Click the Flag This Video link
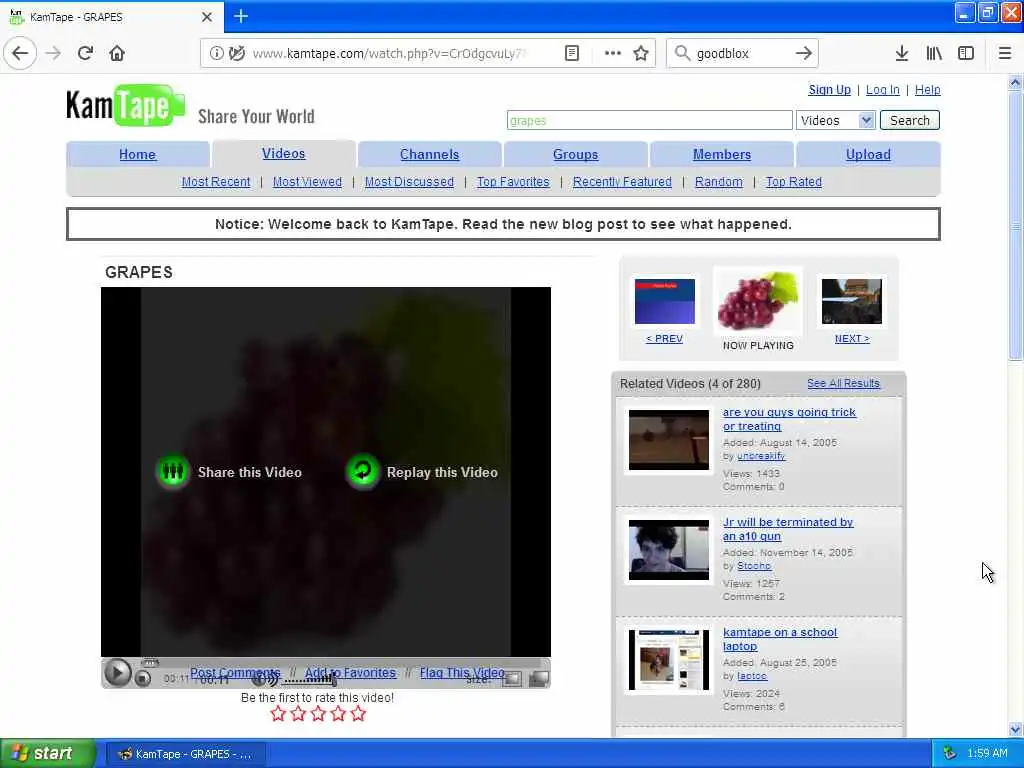The width and height of the screenshot is (1024, 768). pos(462,673)
